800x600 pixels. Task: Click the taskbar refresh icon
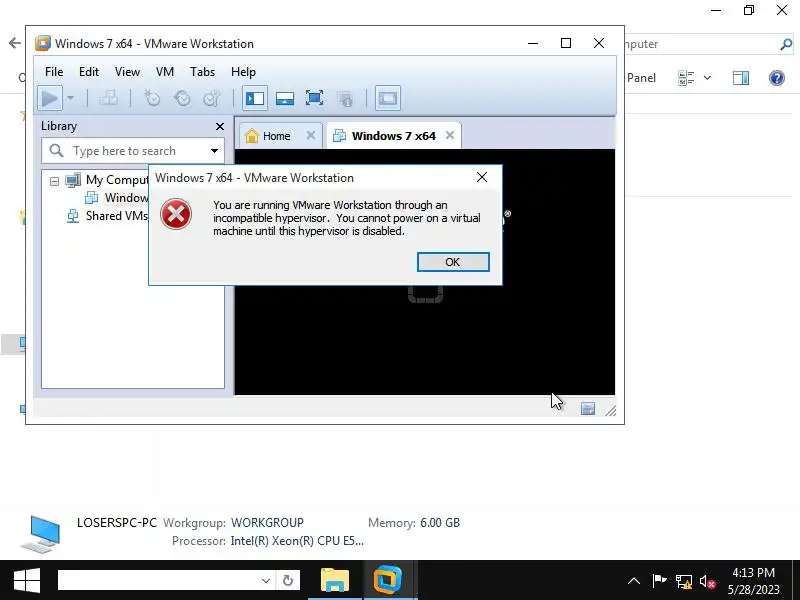coord(288,581)
